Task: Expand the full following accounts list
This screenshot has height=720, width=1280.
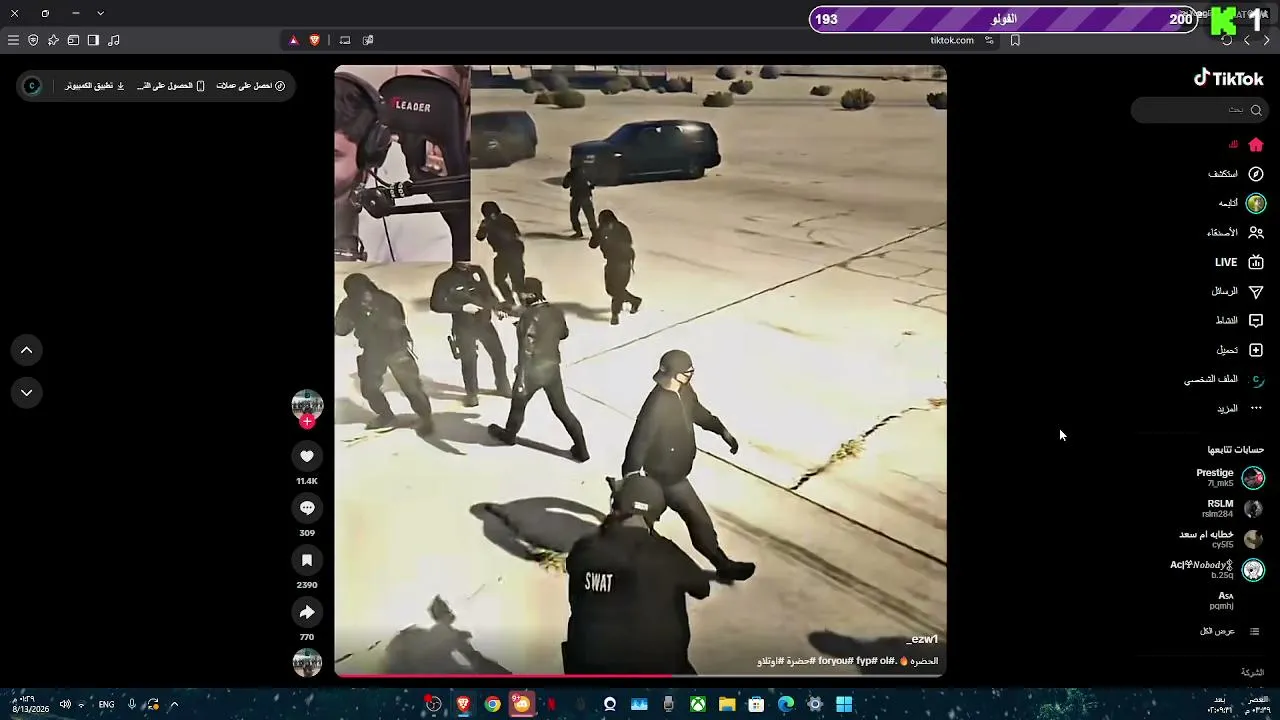Action: tap(1230, 632)
